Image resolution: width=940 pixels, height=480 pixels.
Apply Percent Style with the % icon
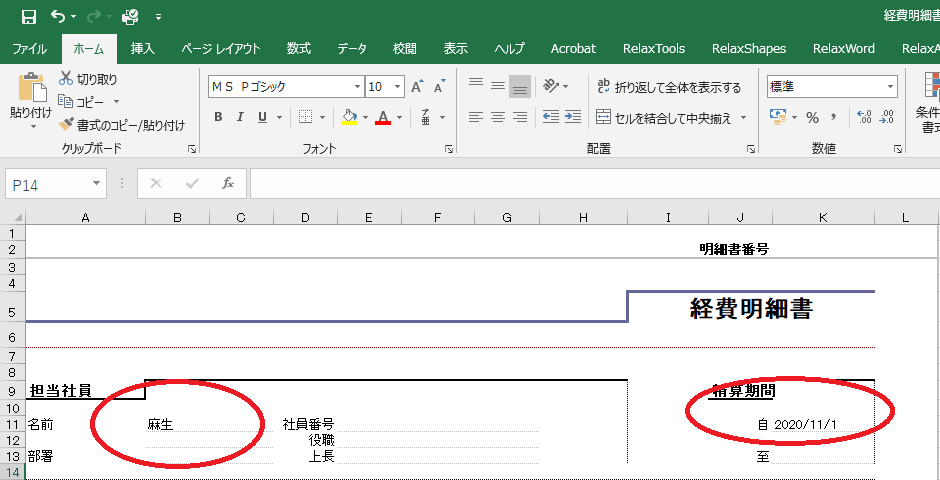[812, 117]
